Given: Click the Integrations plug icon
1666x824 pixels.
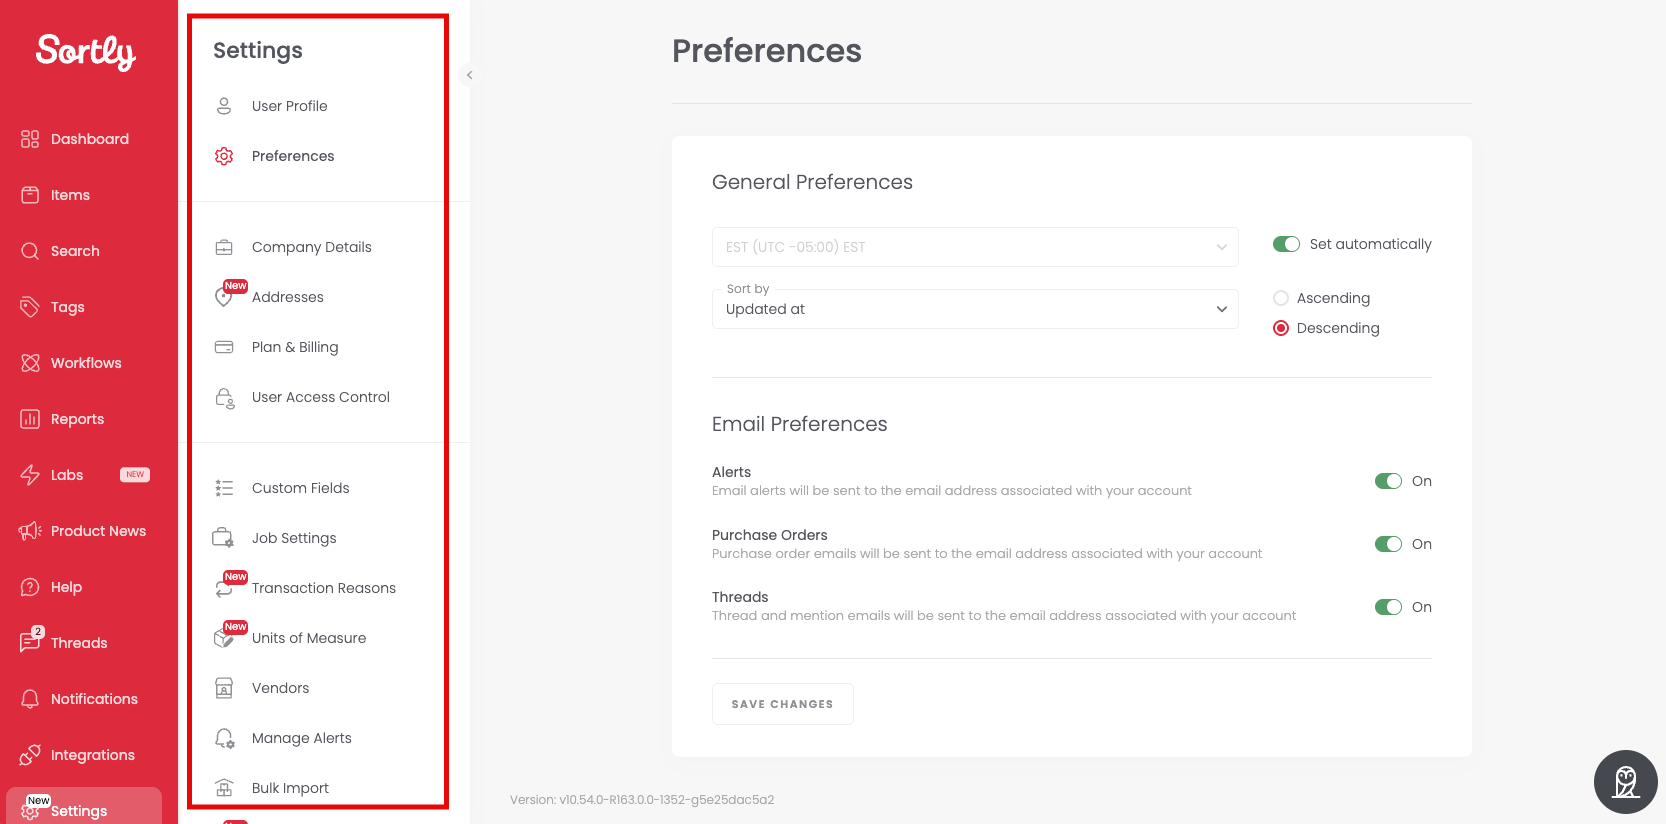Looking at the screenshot, I should coord(30,755).
